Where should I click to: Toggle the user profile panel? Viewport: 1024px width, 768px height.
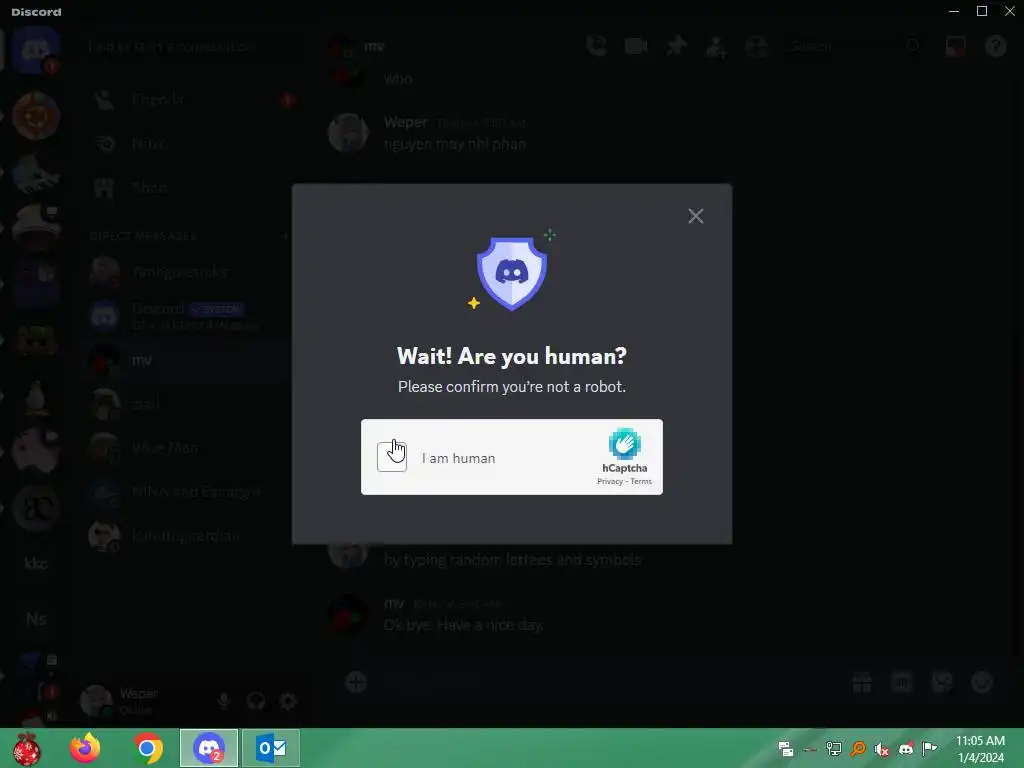756,46
